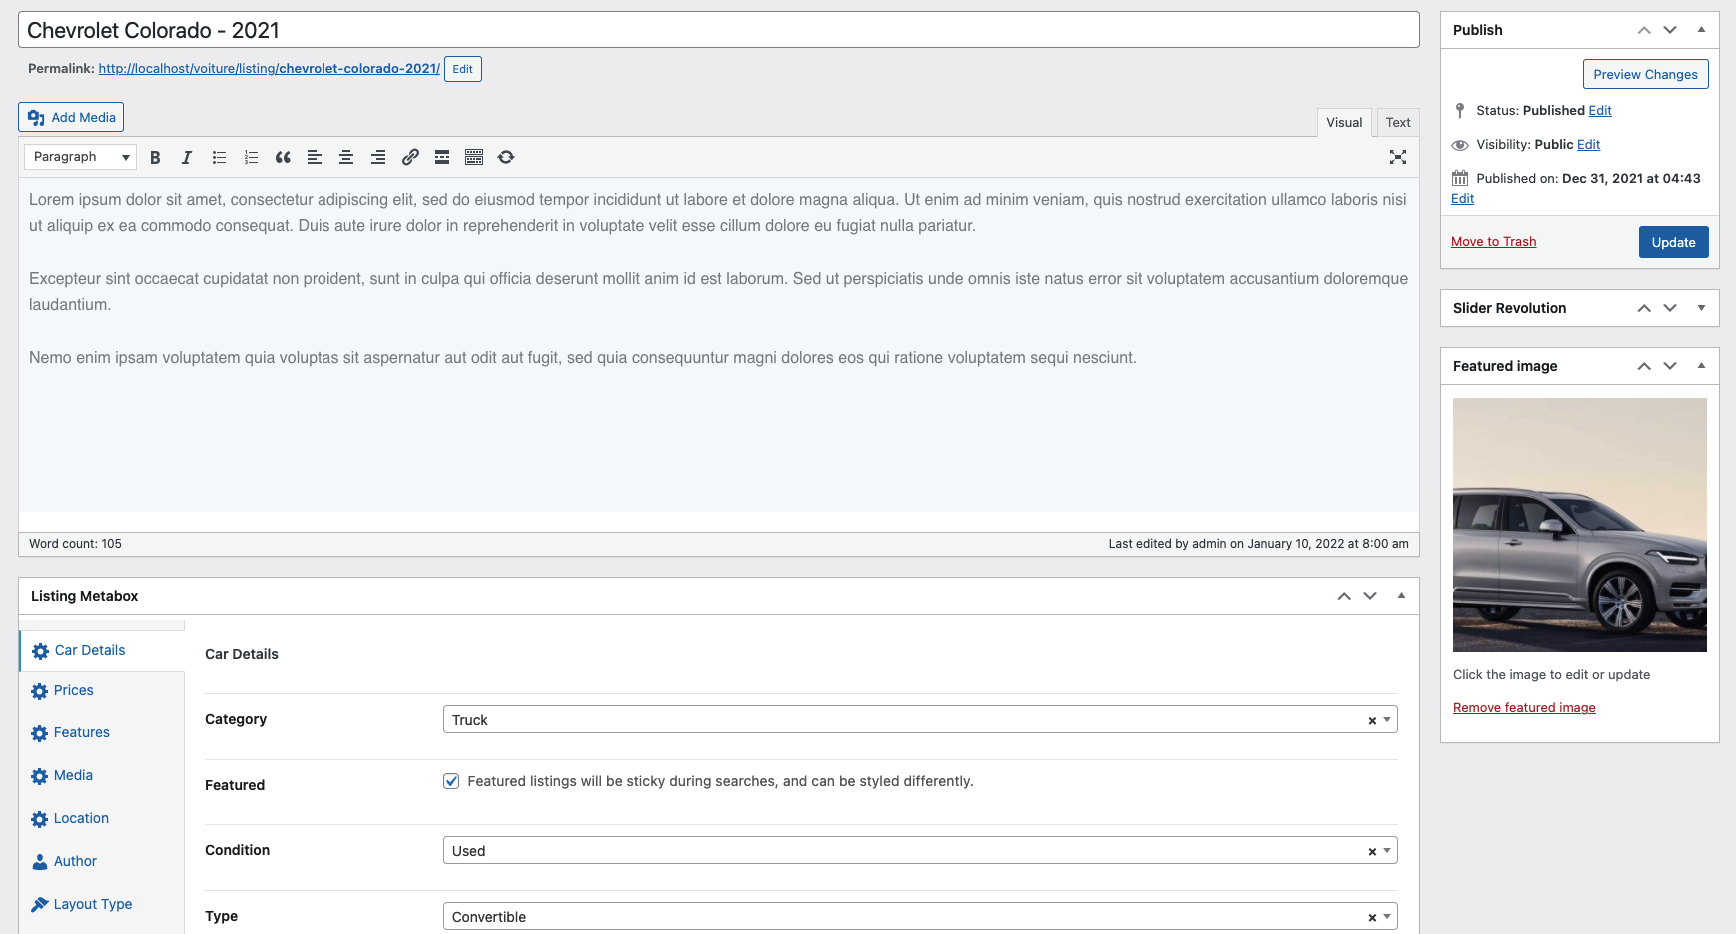Apply italic formatting in editor toolbar
Screen dimensions: 1736x934
[x=187, y=157]
